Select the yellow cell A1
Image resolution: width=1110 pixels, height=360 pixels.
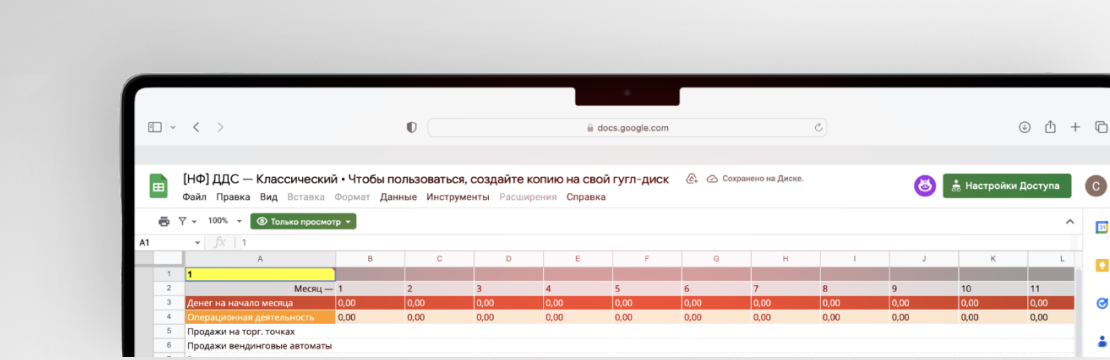260,274
